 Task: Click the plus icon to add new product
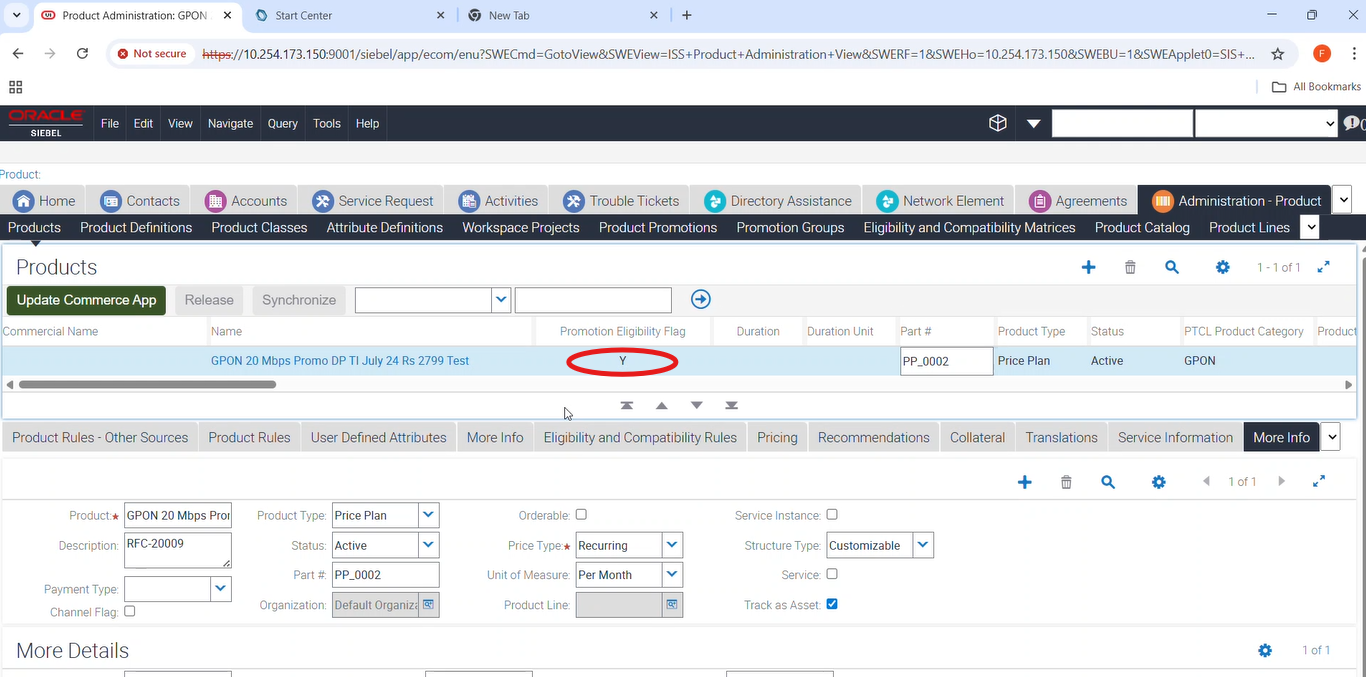[x=1089, y=267]
